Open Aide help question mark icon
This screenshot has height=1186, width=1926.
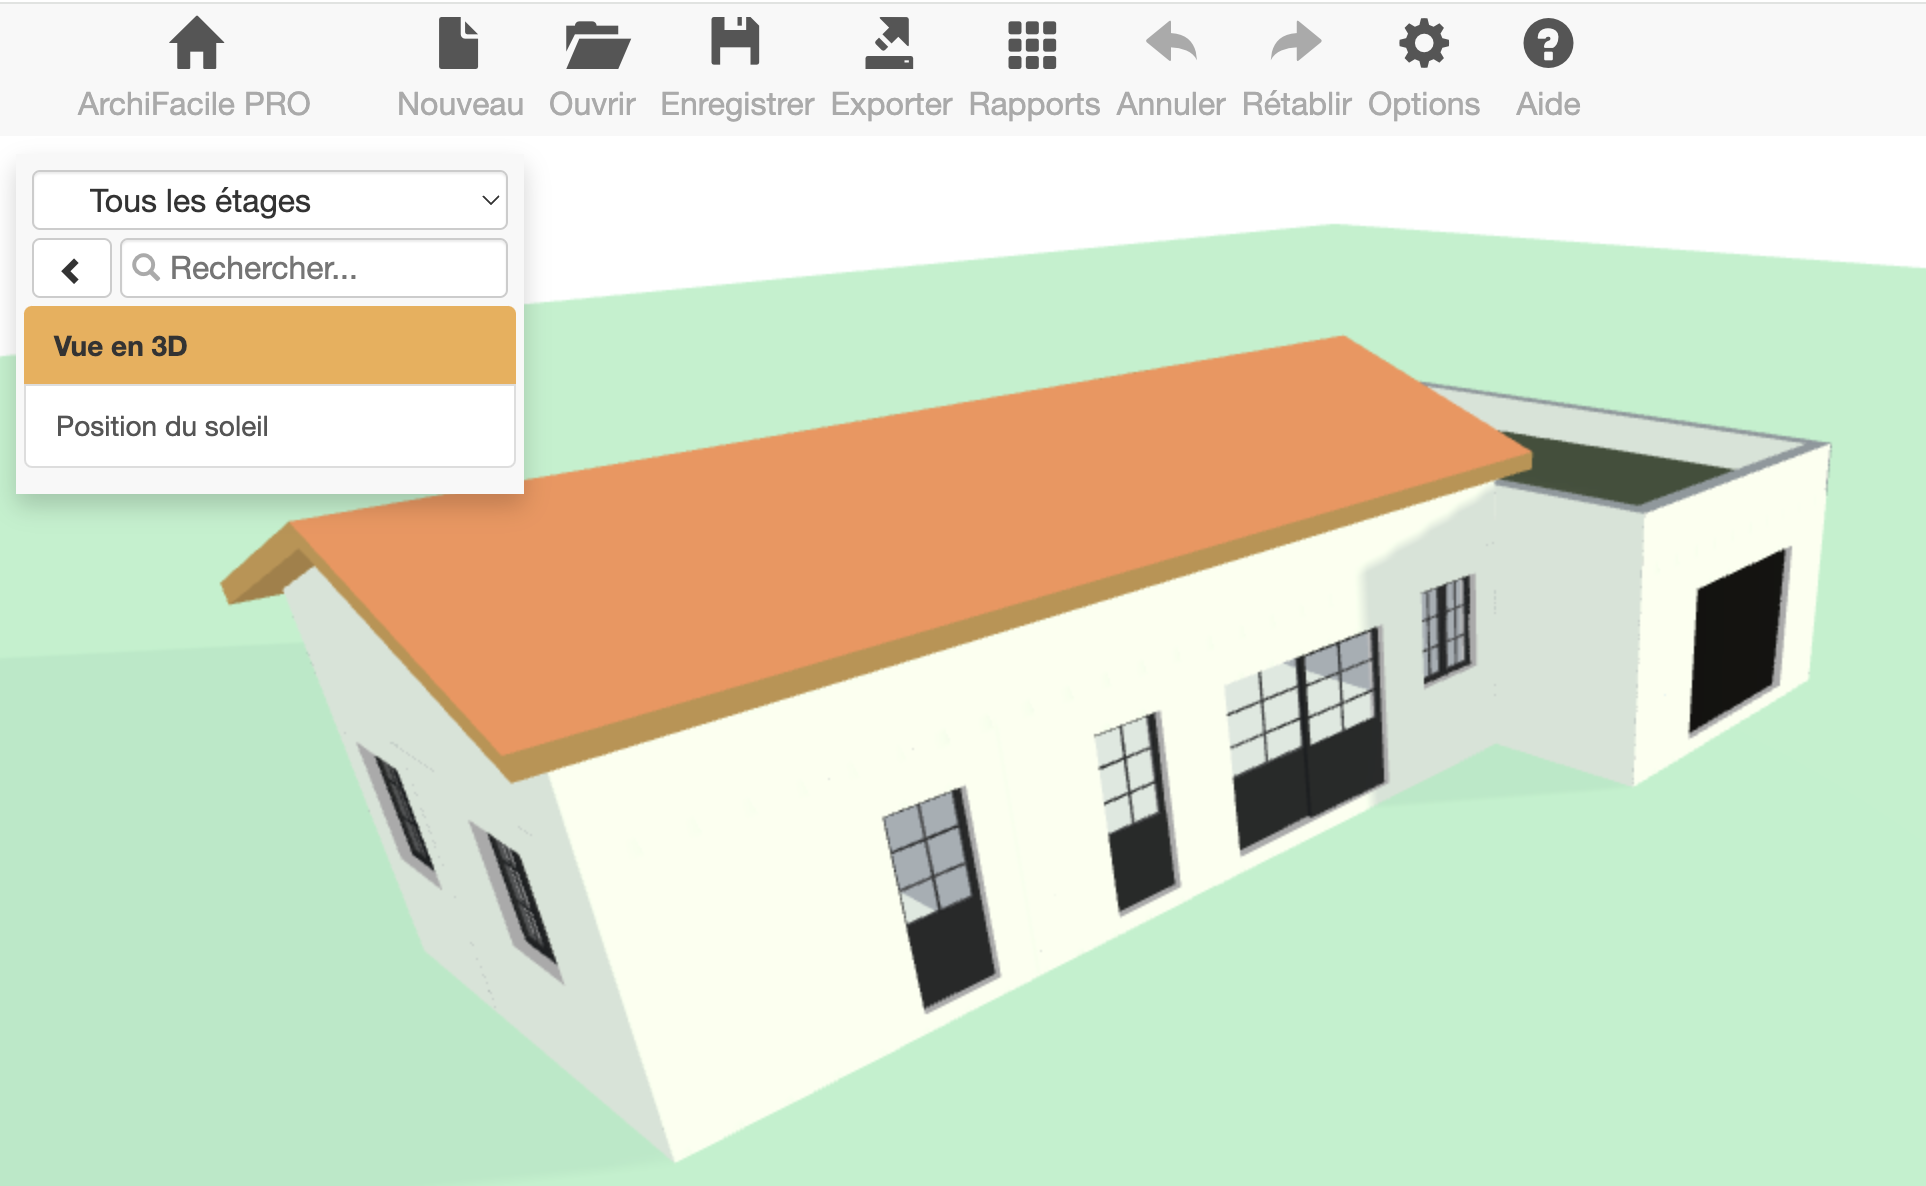[x=1547, y=44]
